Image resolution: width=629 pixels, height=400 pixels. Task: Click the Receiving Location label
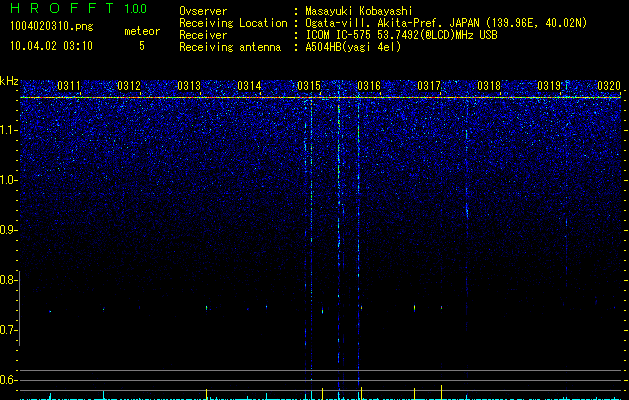[x=233, y=23]
